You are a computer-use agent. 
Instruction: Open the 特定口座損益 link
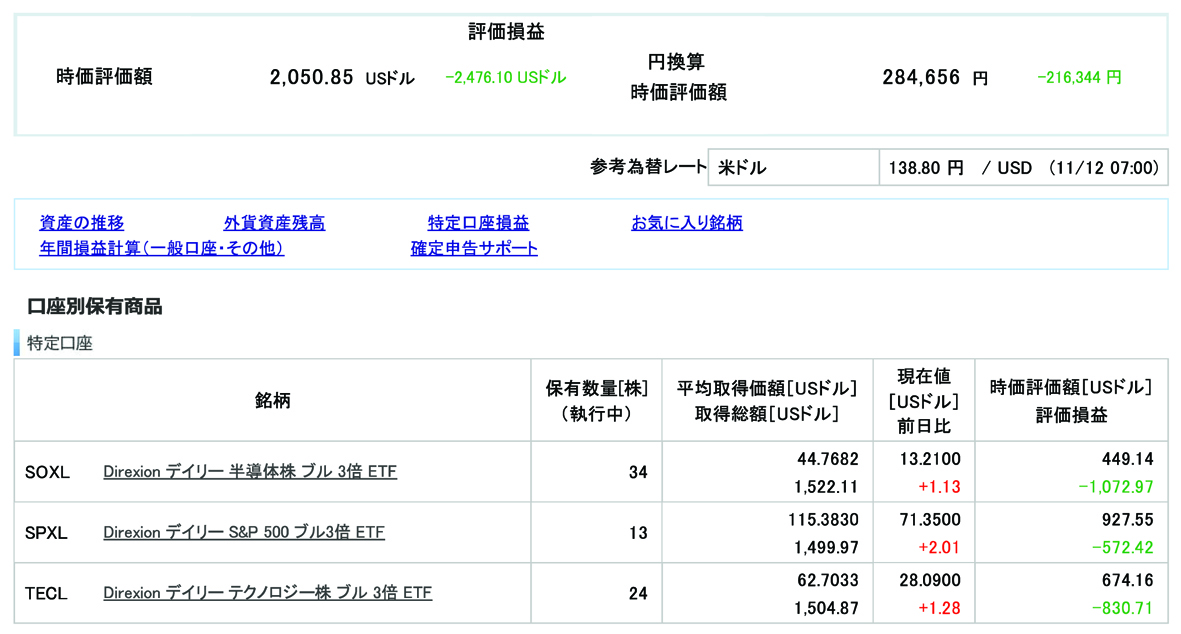(x=478, y=223)
